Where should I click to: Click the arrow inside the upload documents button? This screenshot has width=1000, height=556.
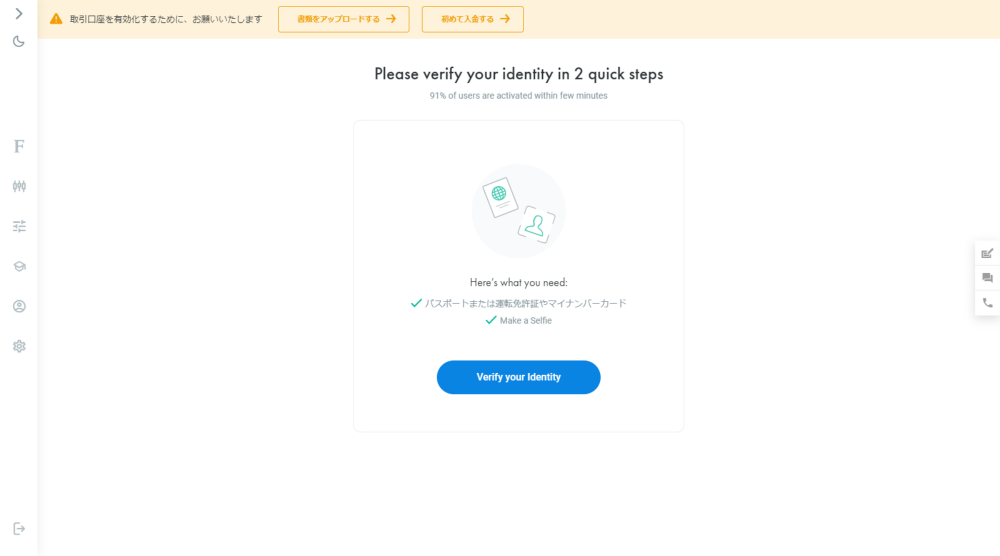pyautogui.click(x=391, y=19)
